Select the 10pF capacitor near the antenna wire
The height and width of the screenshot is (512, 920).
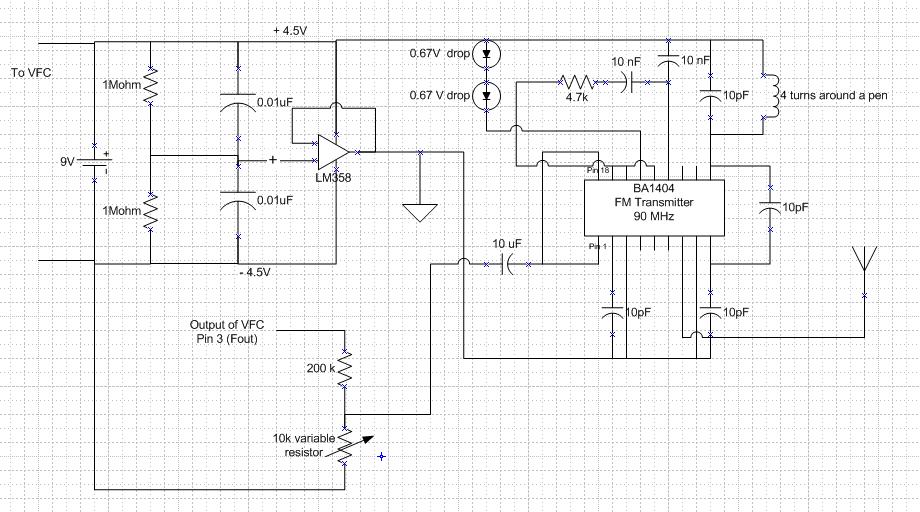tap(710, 314)
